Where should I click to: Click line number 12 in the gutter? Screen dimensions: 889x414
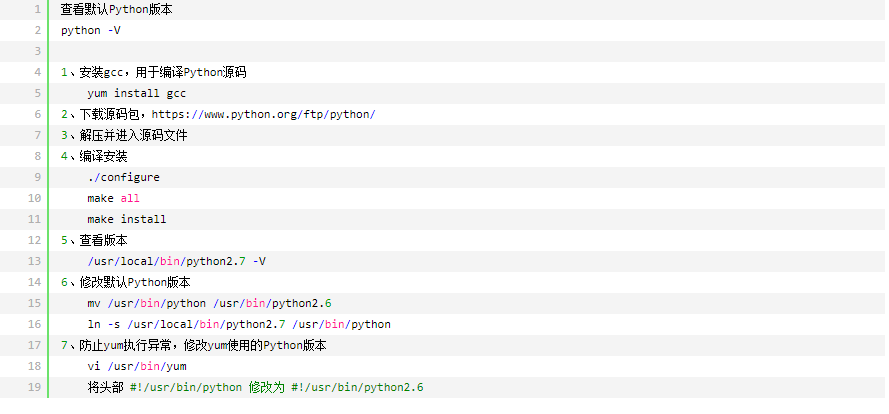pos(34,240)
